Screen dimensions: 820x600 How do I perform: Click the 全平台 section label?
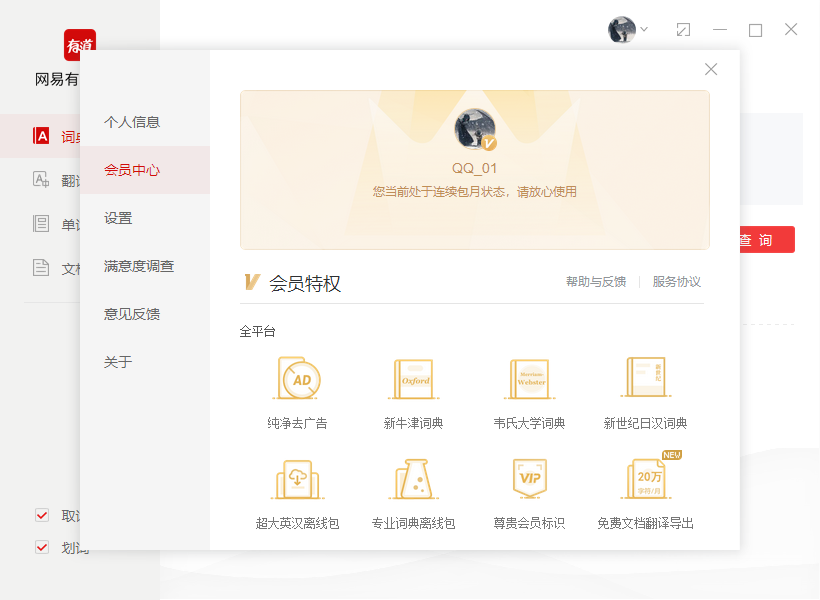pyautogui.click(x=257, y=331)
